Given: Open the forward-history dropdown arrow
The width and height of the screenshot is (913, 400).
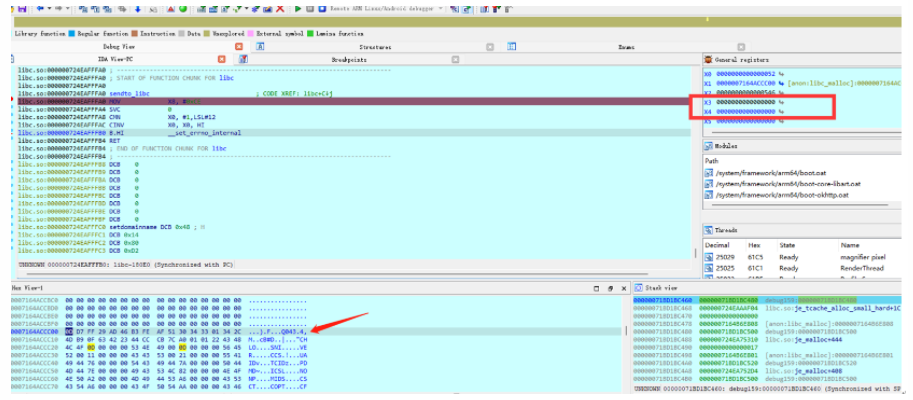Looking at the screenshot, I should tap(68, 9).
